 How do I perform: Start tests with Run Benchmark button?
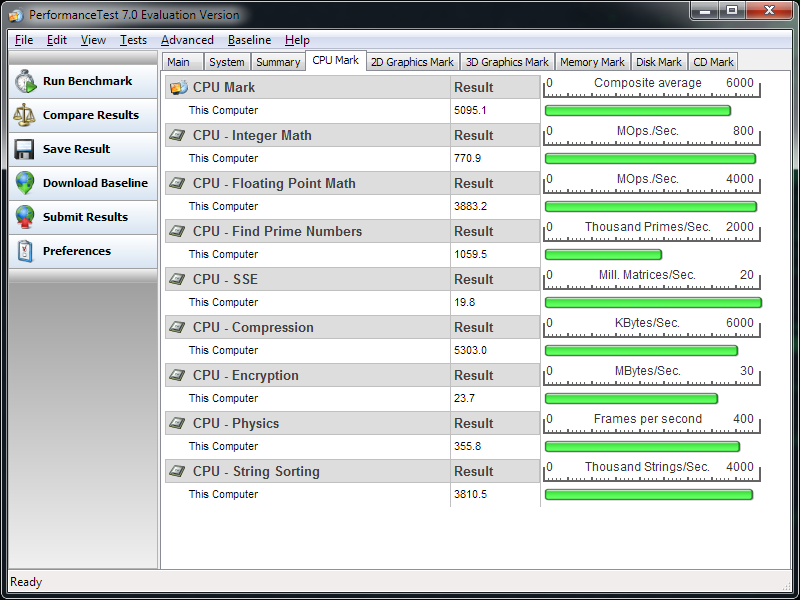(83, 81)
